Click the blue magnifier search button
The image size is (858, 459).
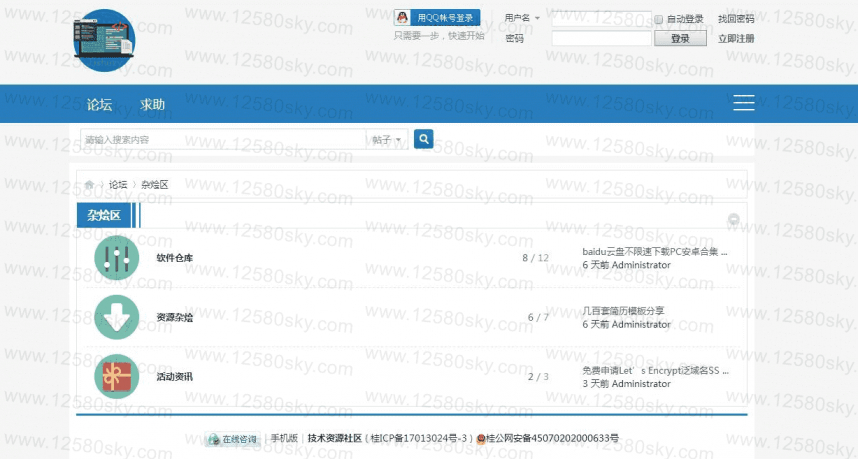click(424, 139)
